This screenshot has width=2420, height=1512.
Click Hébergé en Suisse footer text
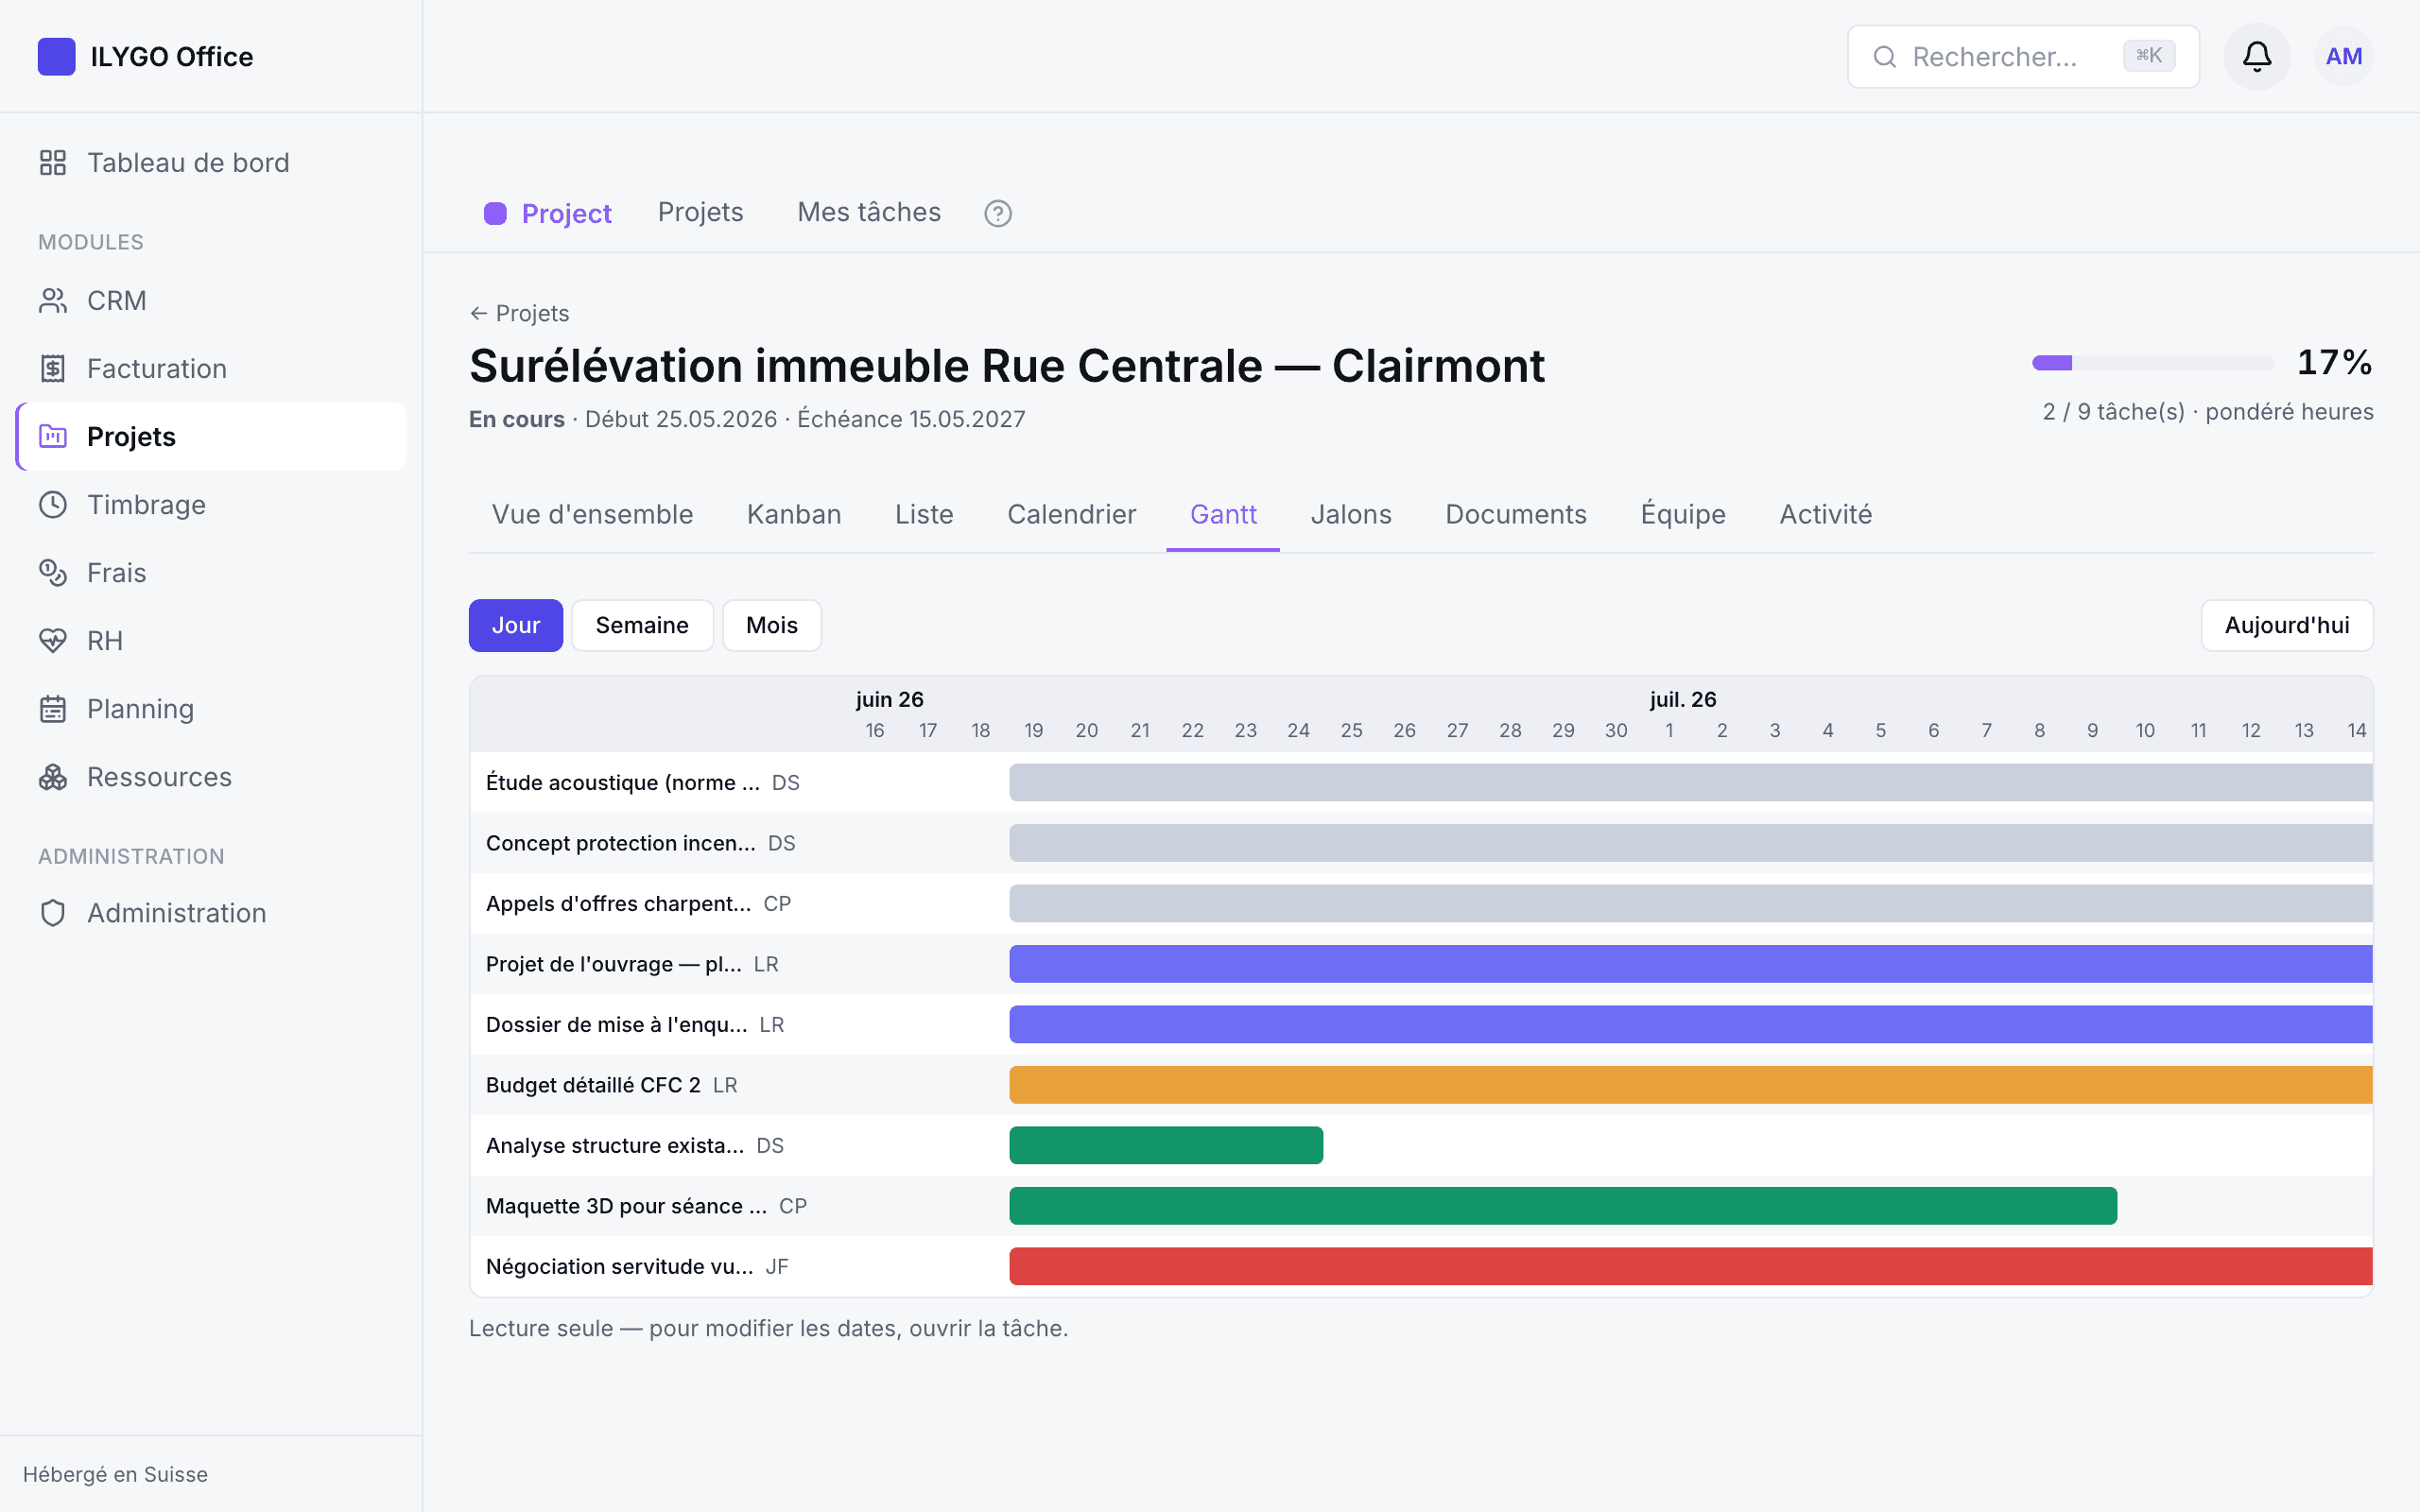(x=115, y=1474)
